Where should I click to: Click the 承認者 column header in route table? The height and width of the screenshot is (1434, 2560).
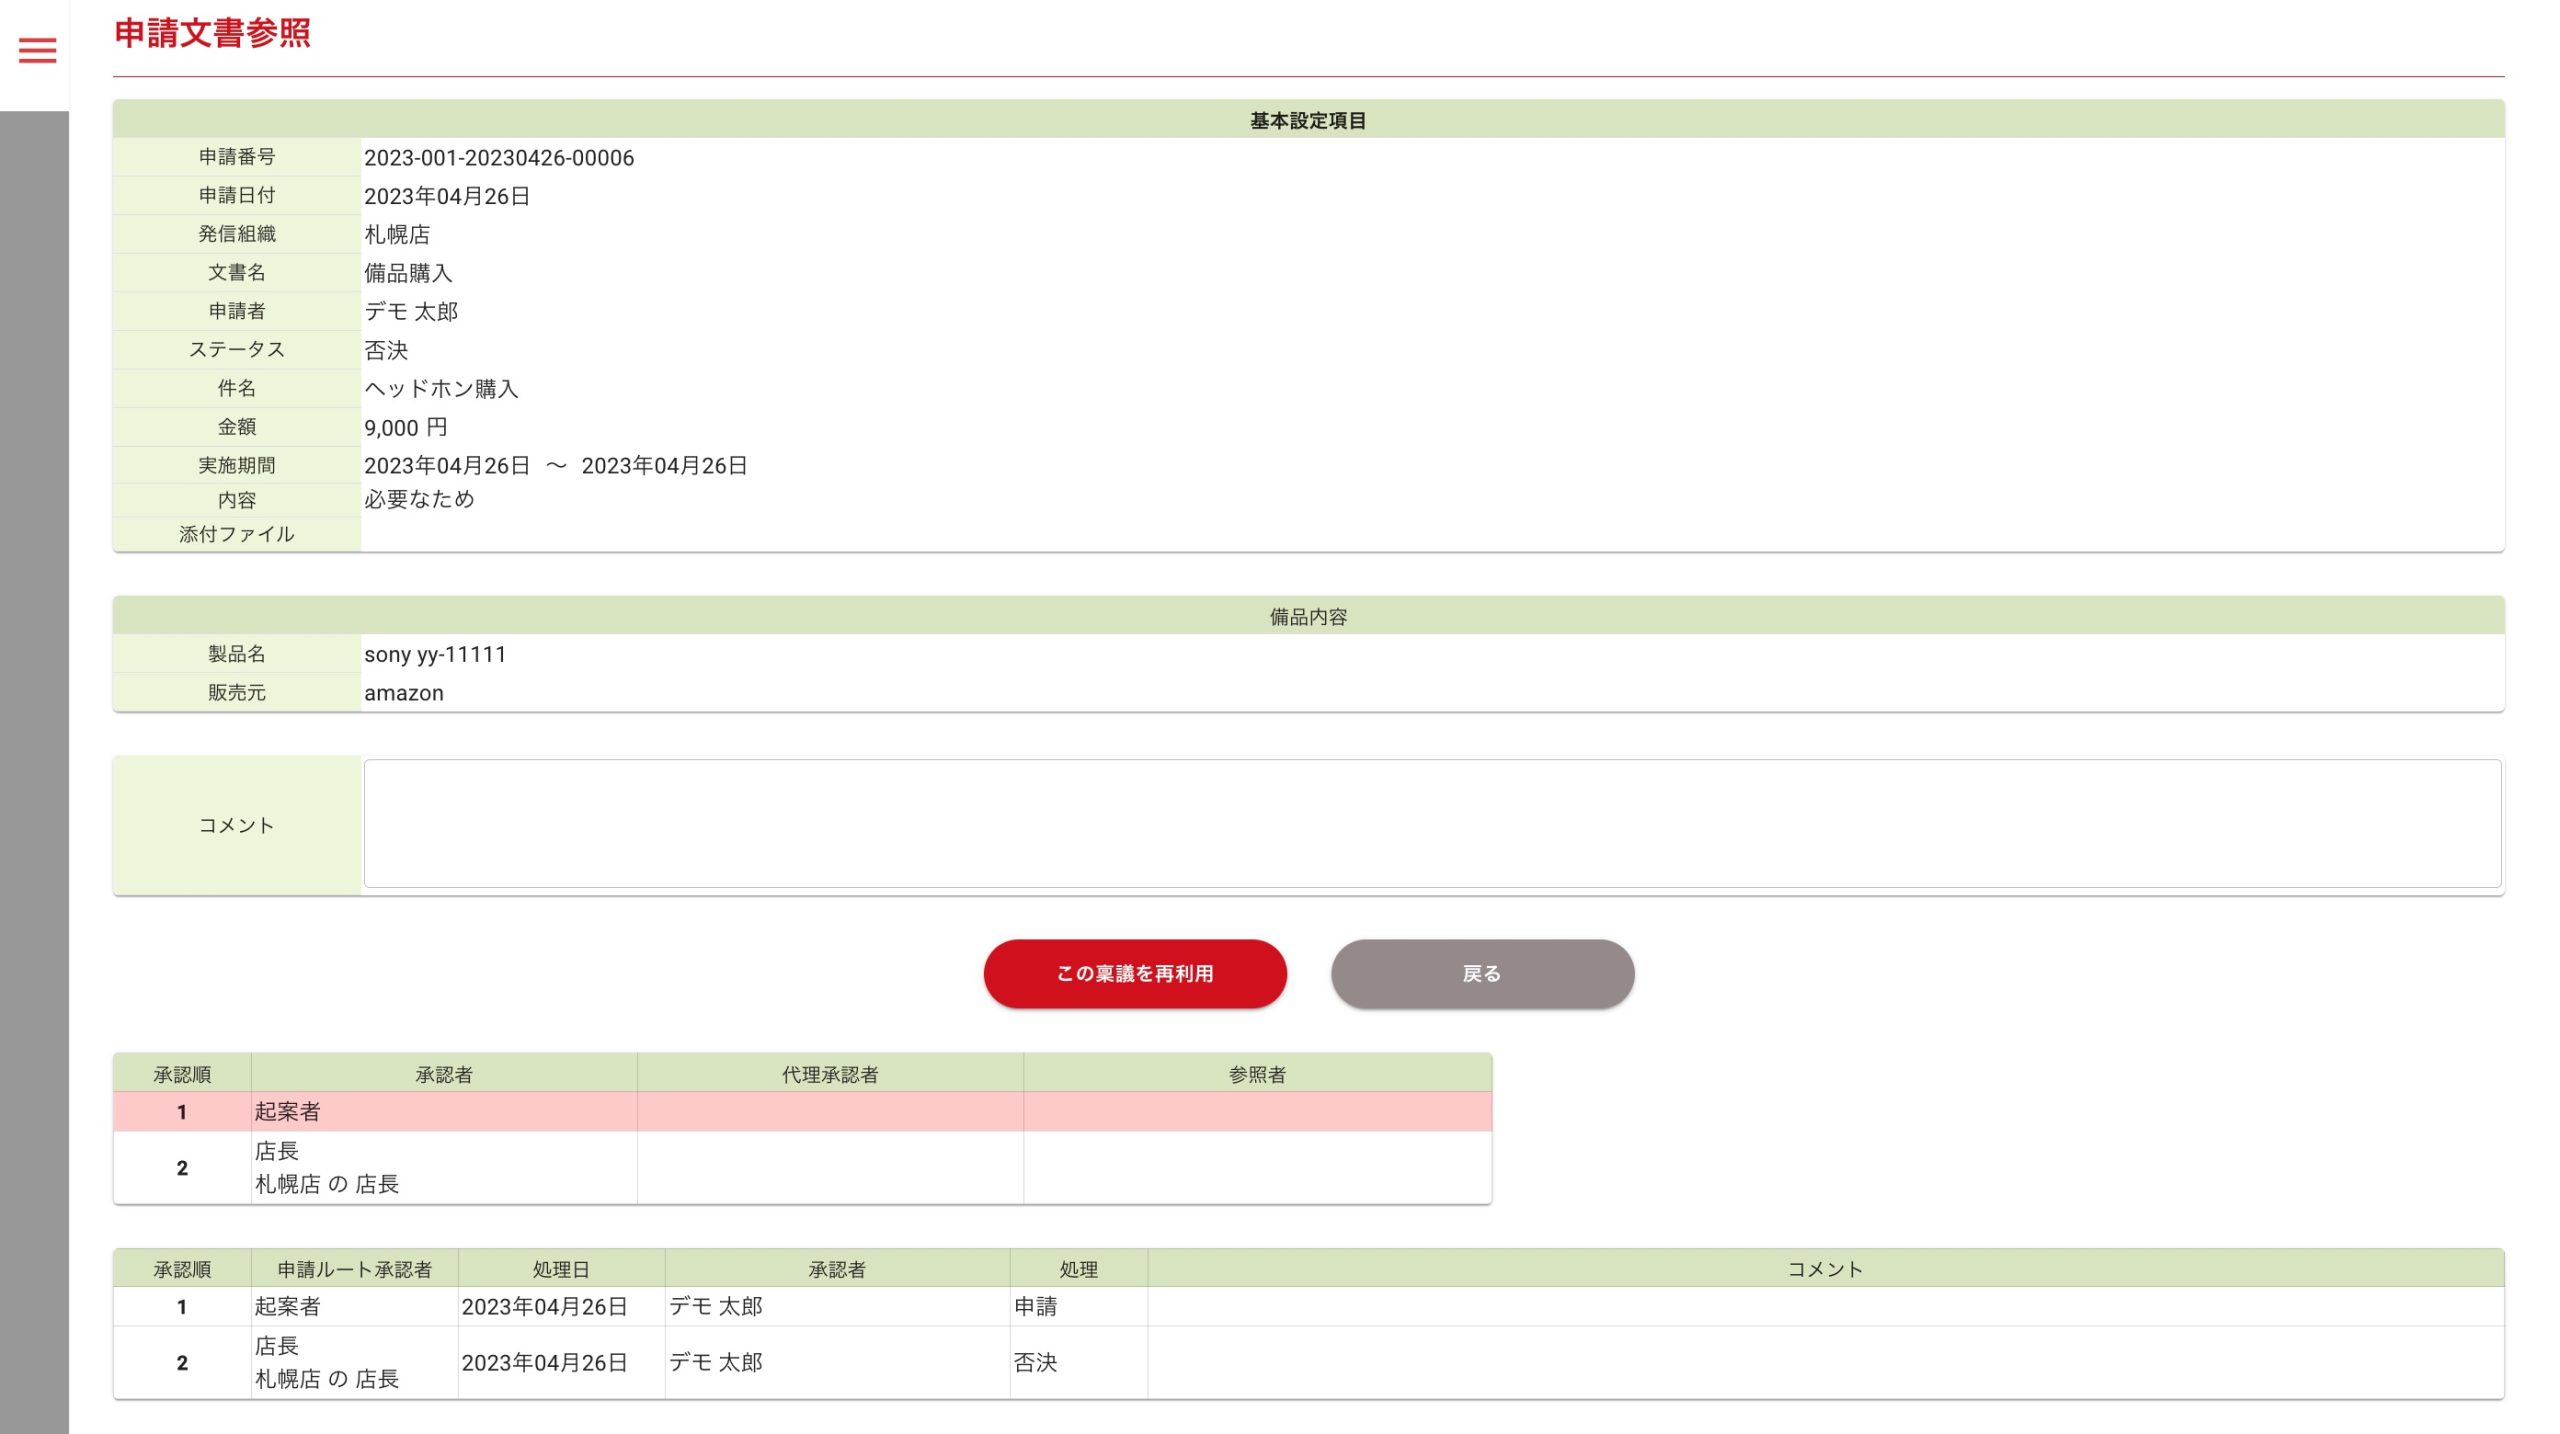[x=443, y=1074]
